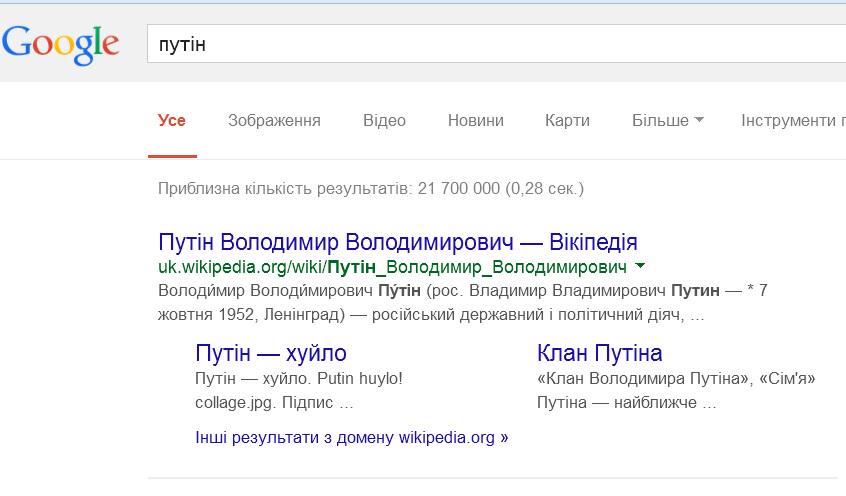Focus the search box containing 'путін'
Screen dimensions: 846x496
coord(496,44)
